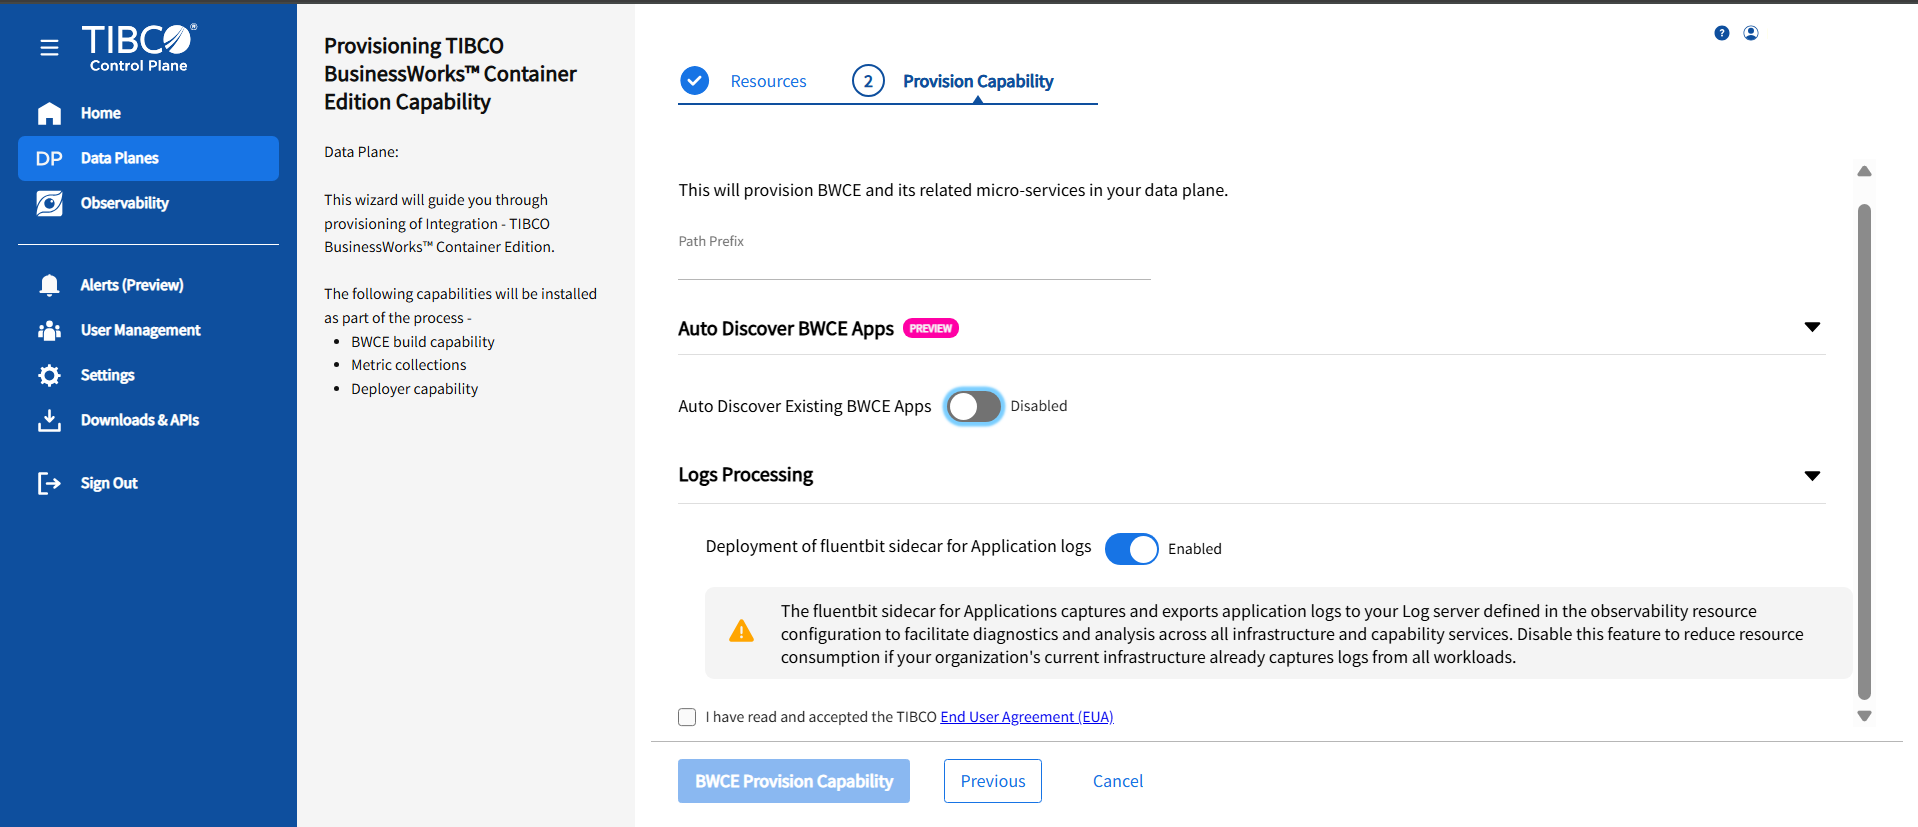Collapse the Logs Processing section
Image resolution: width=1918 pixels, height=827 pixels.
coord(1812,476)
